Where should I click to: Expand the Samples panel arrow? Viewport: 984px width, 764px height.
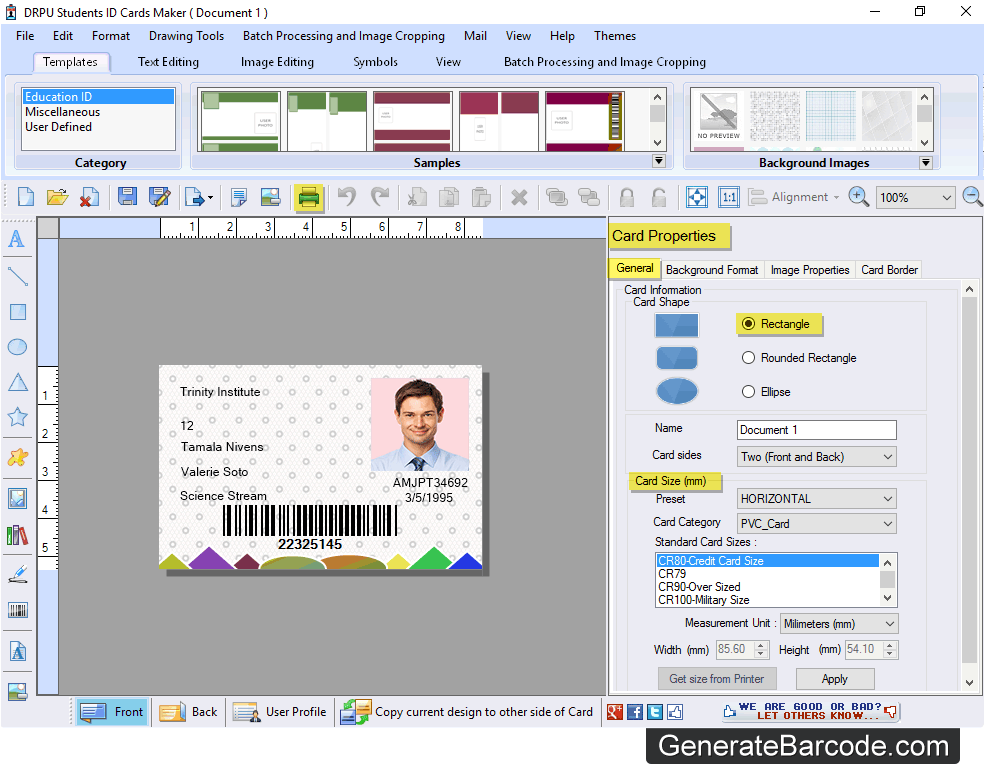click(x=659, y=161)
